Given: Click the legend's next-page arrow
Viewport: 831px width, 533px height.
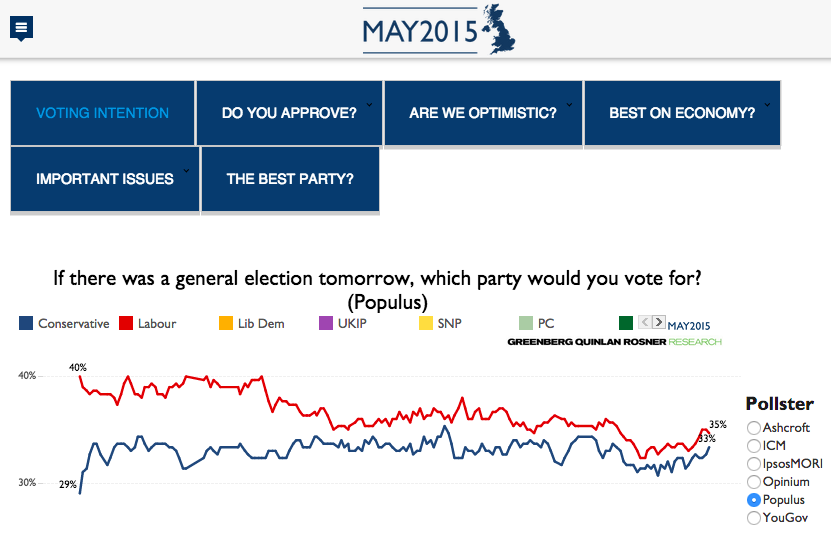Looking at the screenshot, I should (658, 322).
